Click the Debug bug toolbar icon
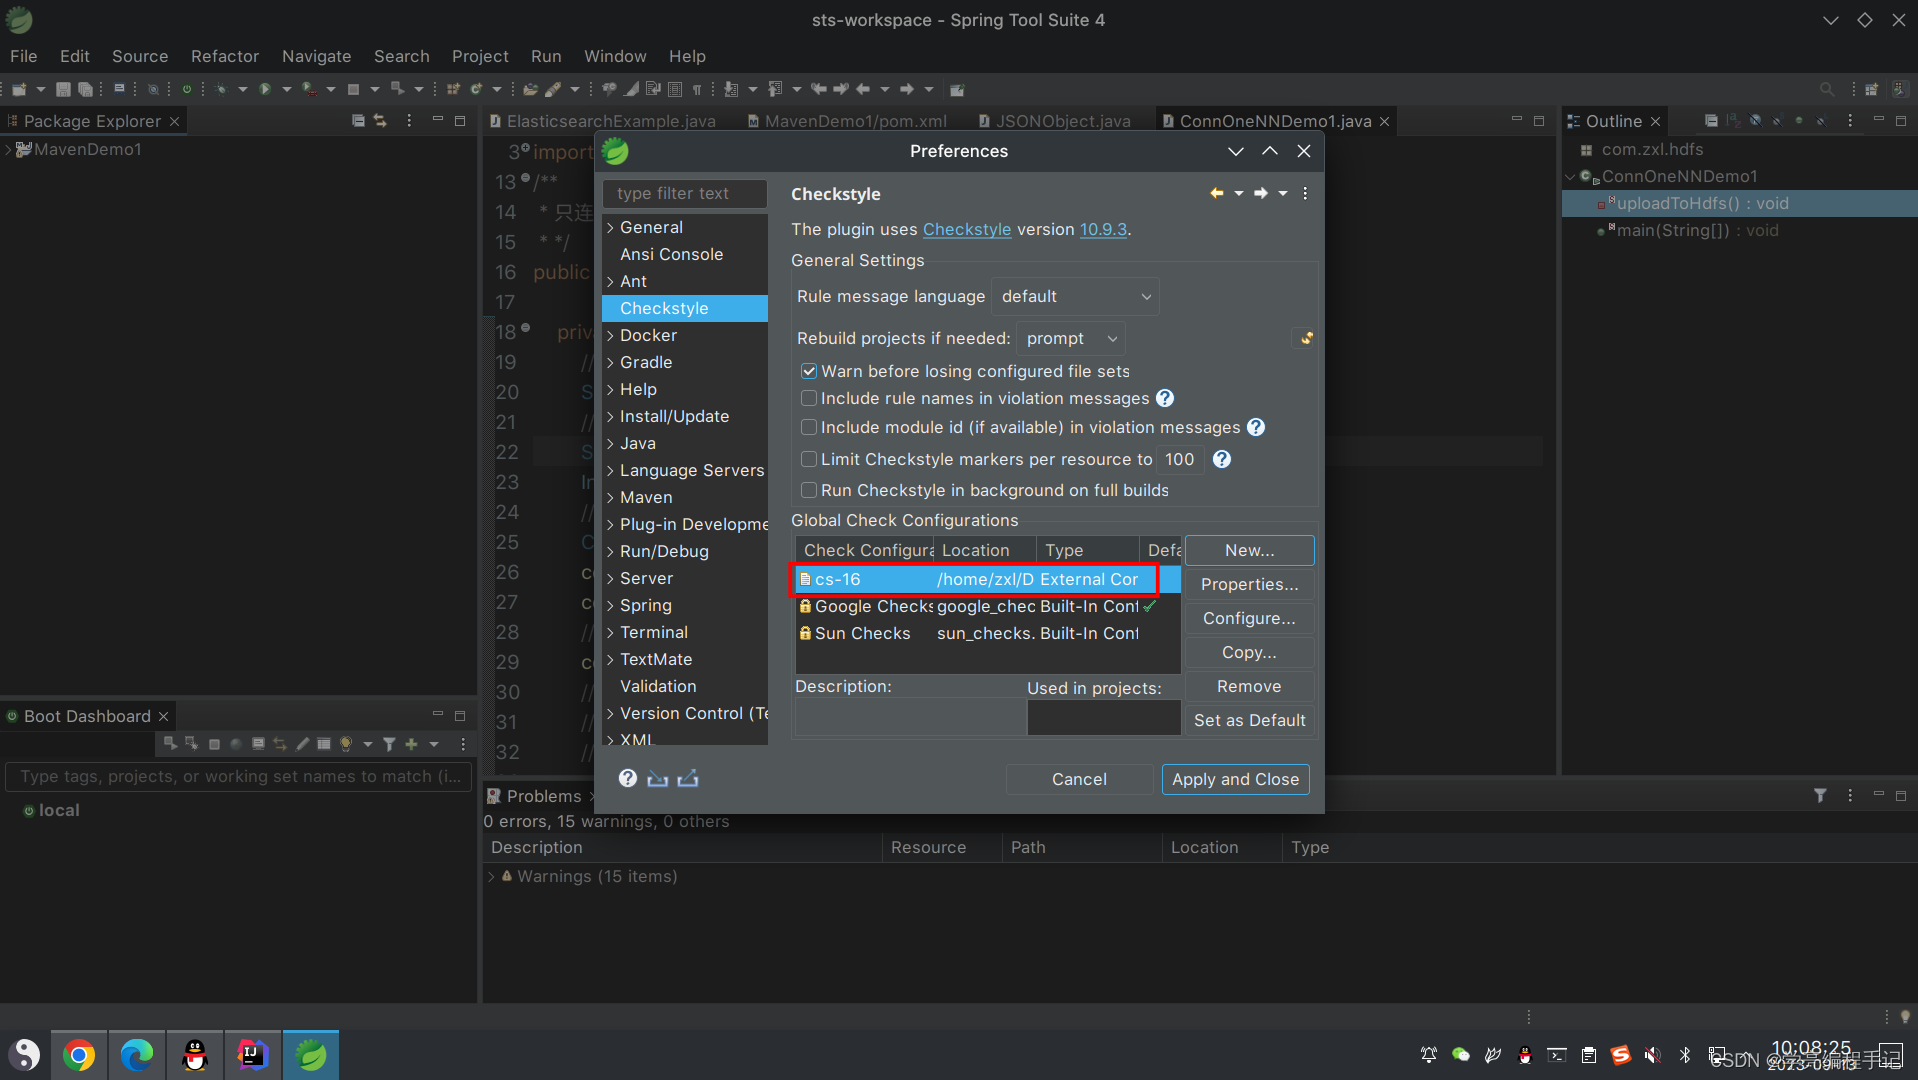 point(221,89)
